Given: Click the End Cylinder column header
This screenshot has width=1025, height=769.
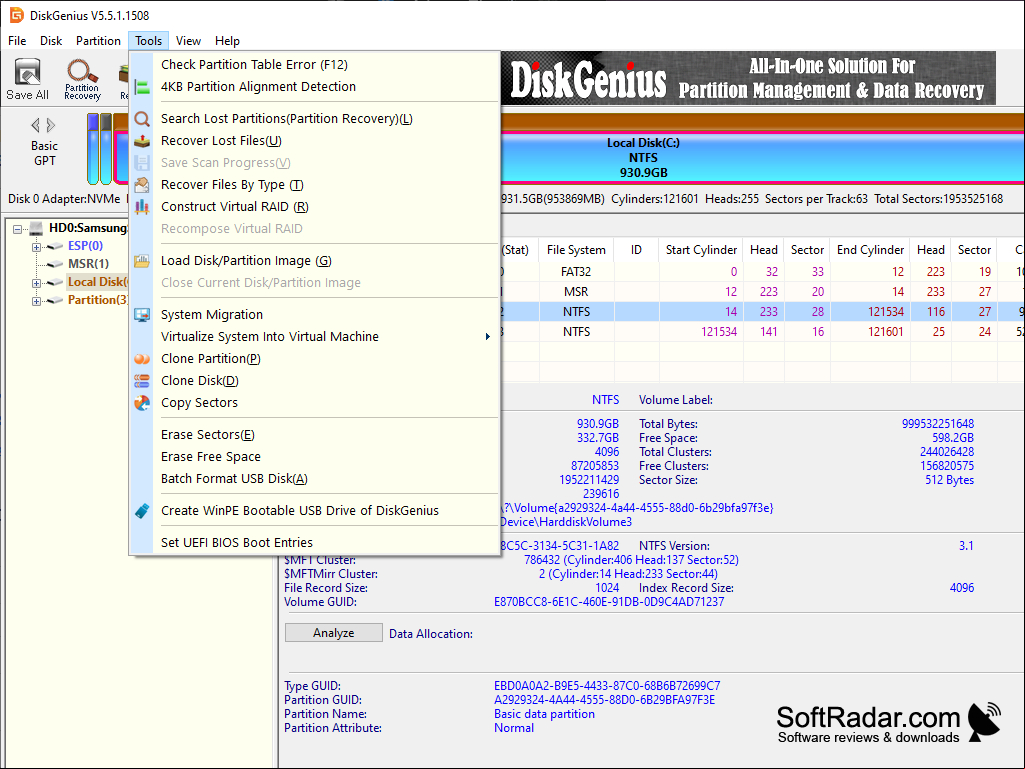Looking at the screenshot, I should 870,250.
